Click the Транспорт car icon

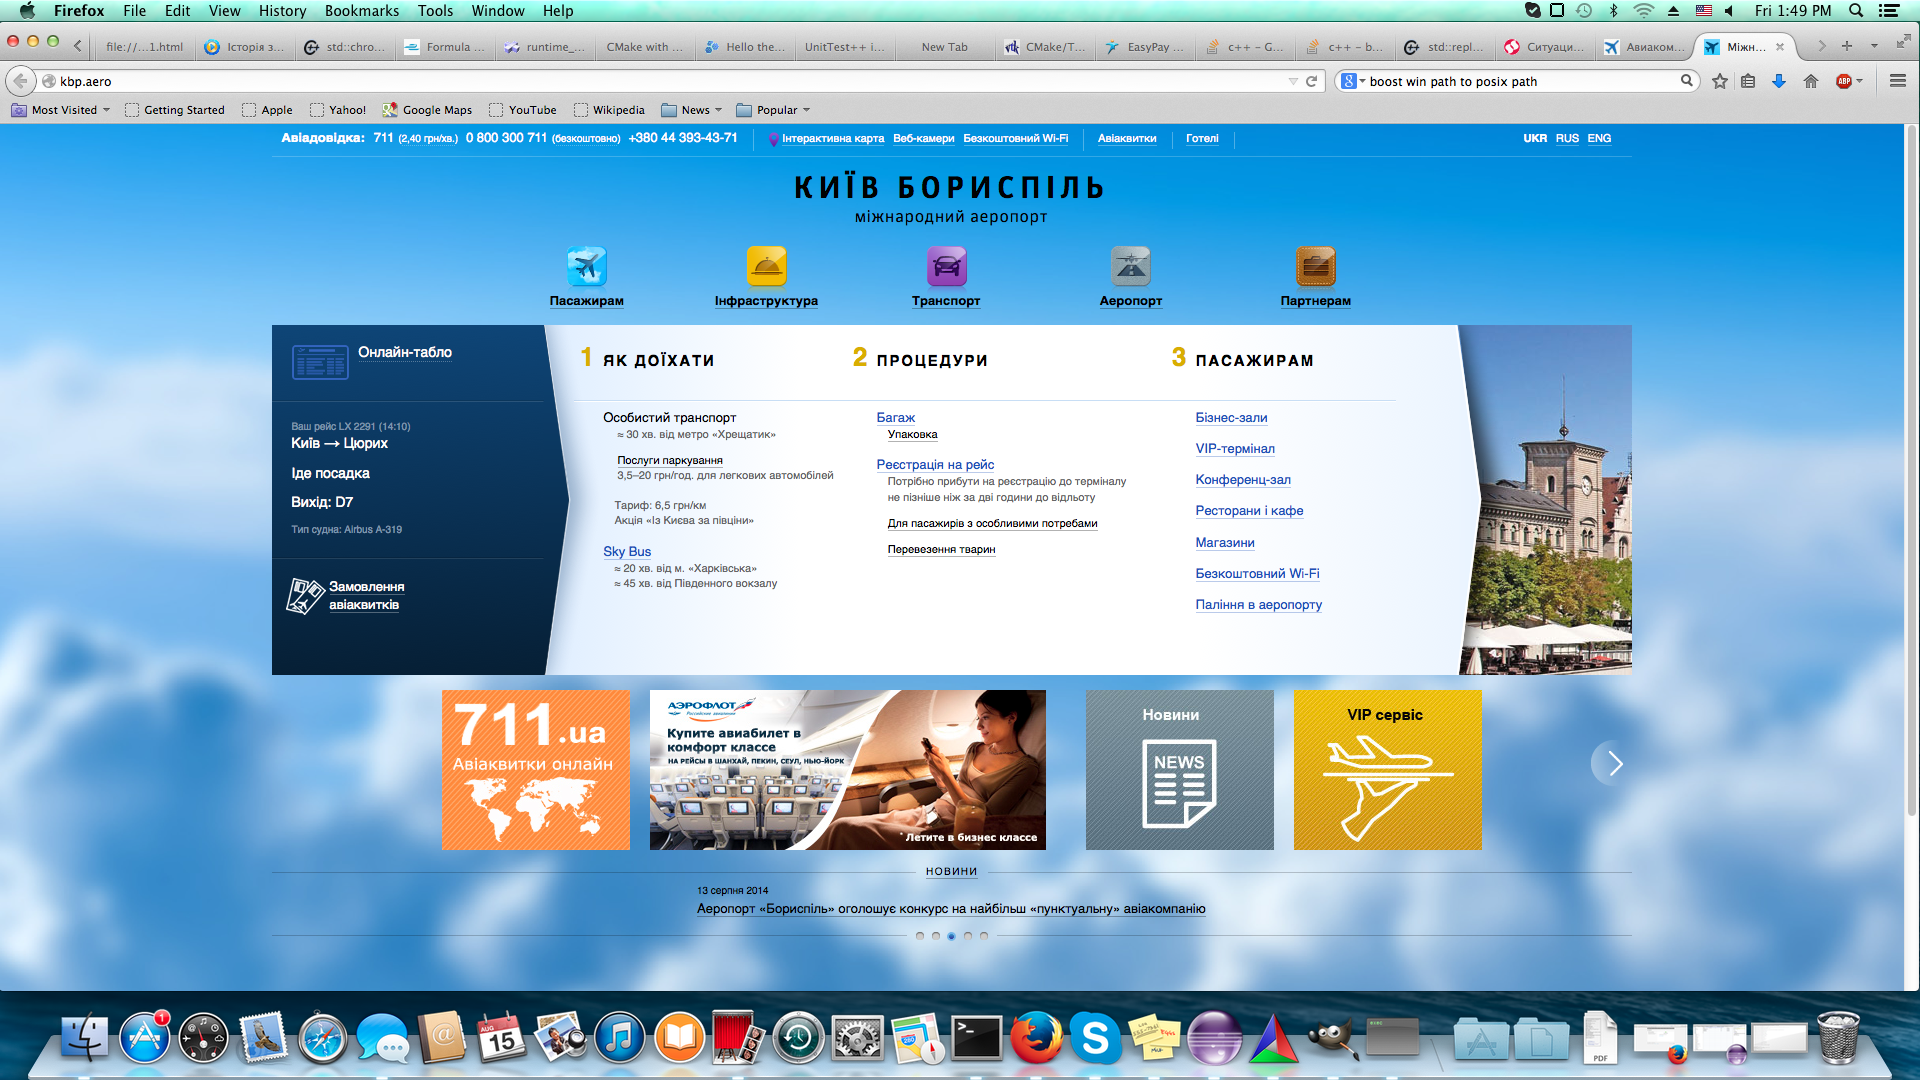coord(946,266)
